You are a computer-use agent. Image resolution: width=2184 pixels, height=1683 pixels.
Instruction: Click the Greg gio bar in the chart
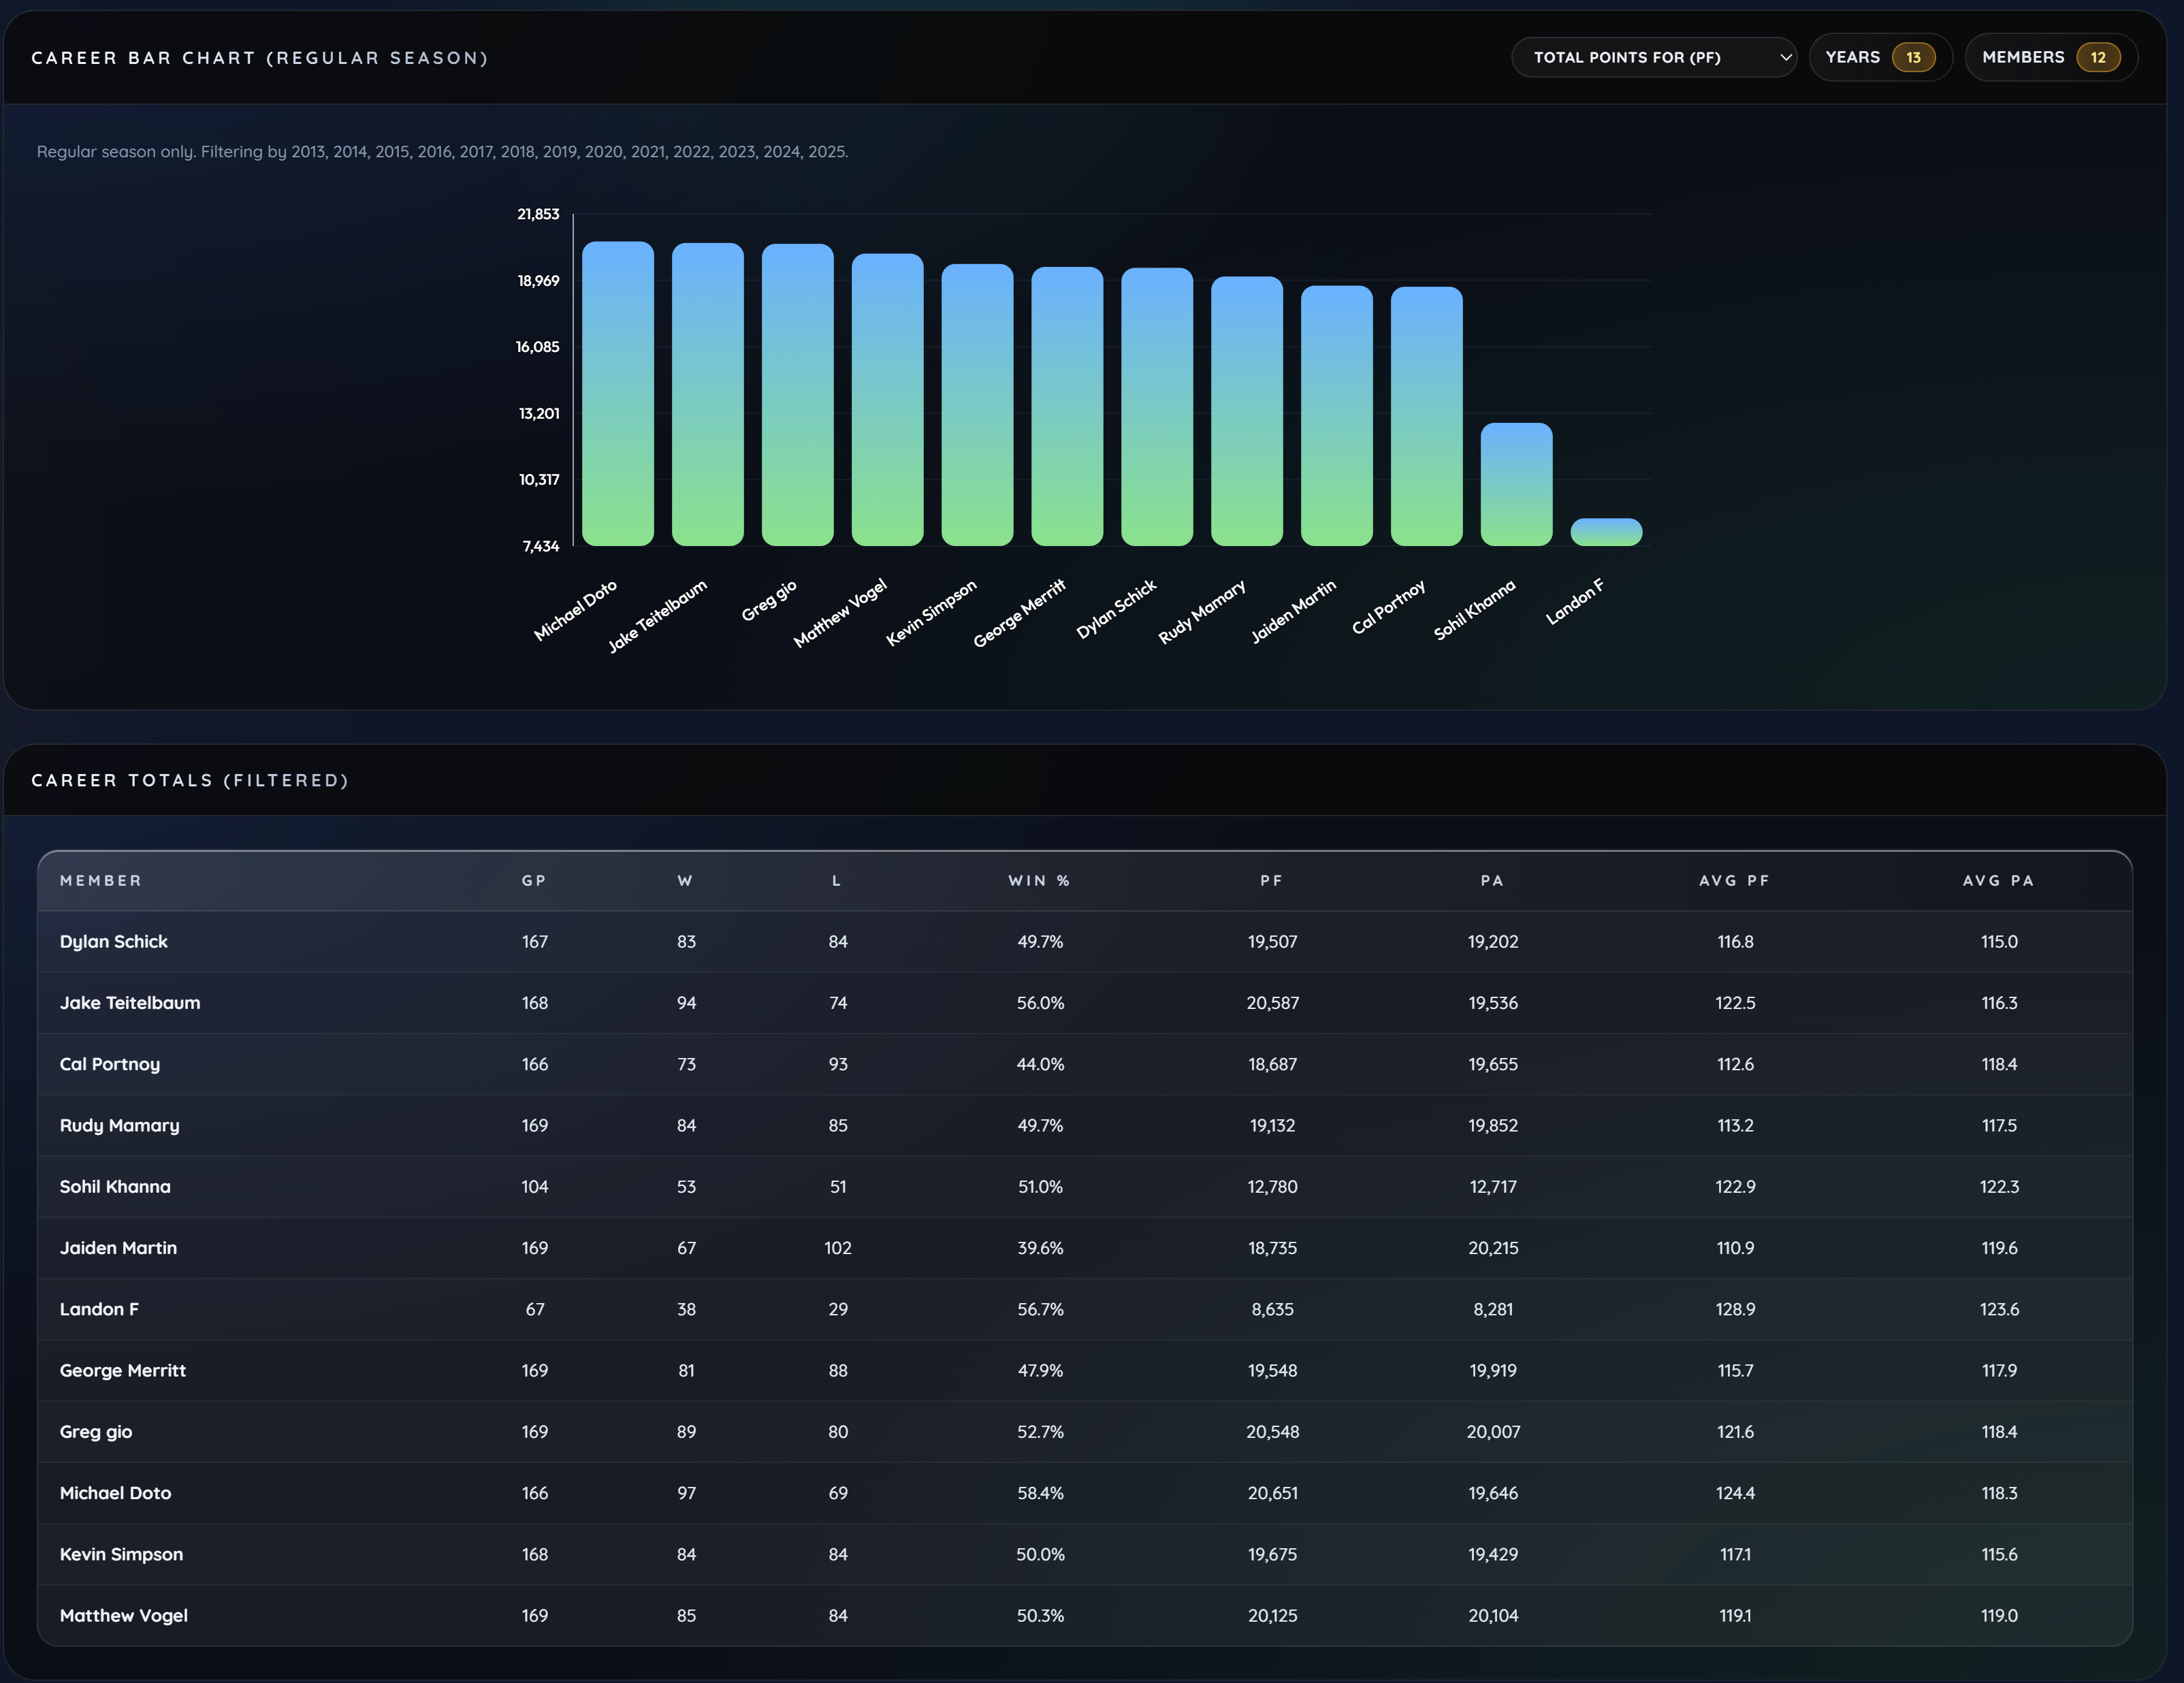pos(798,394)
